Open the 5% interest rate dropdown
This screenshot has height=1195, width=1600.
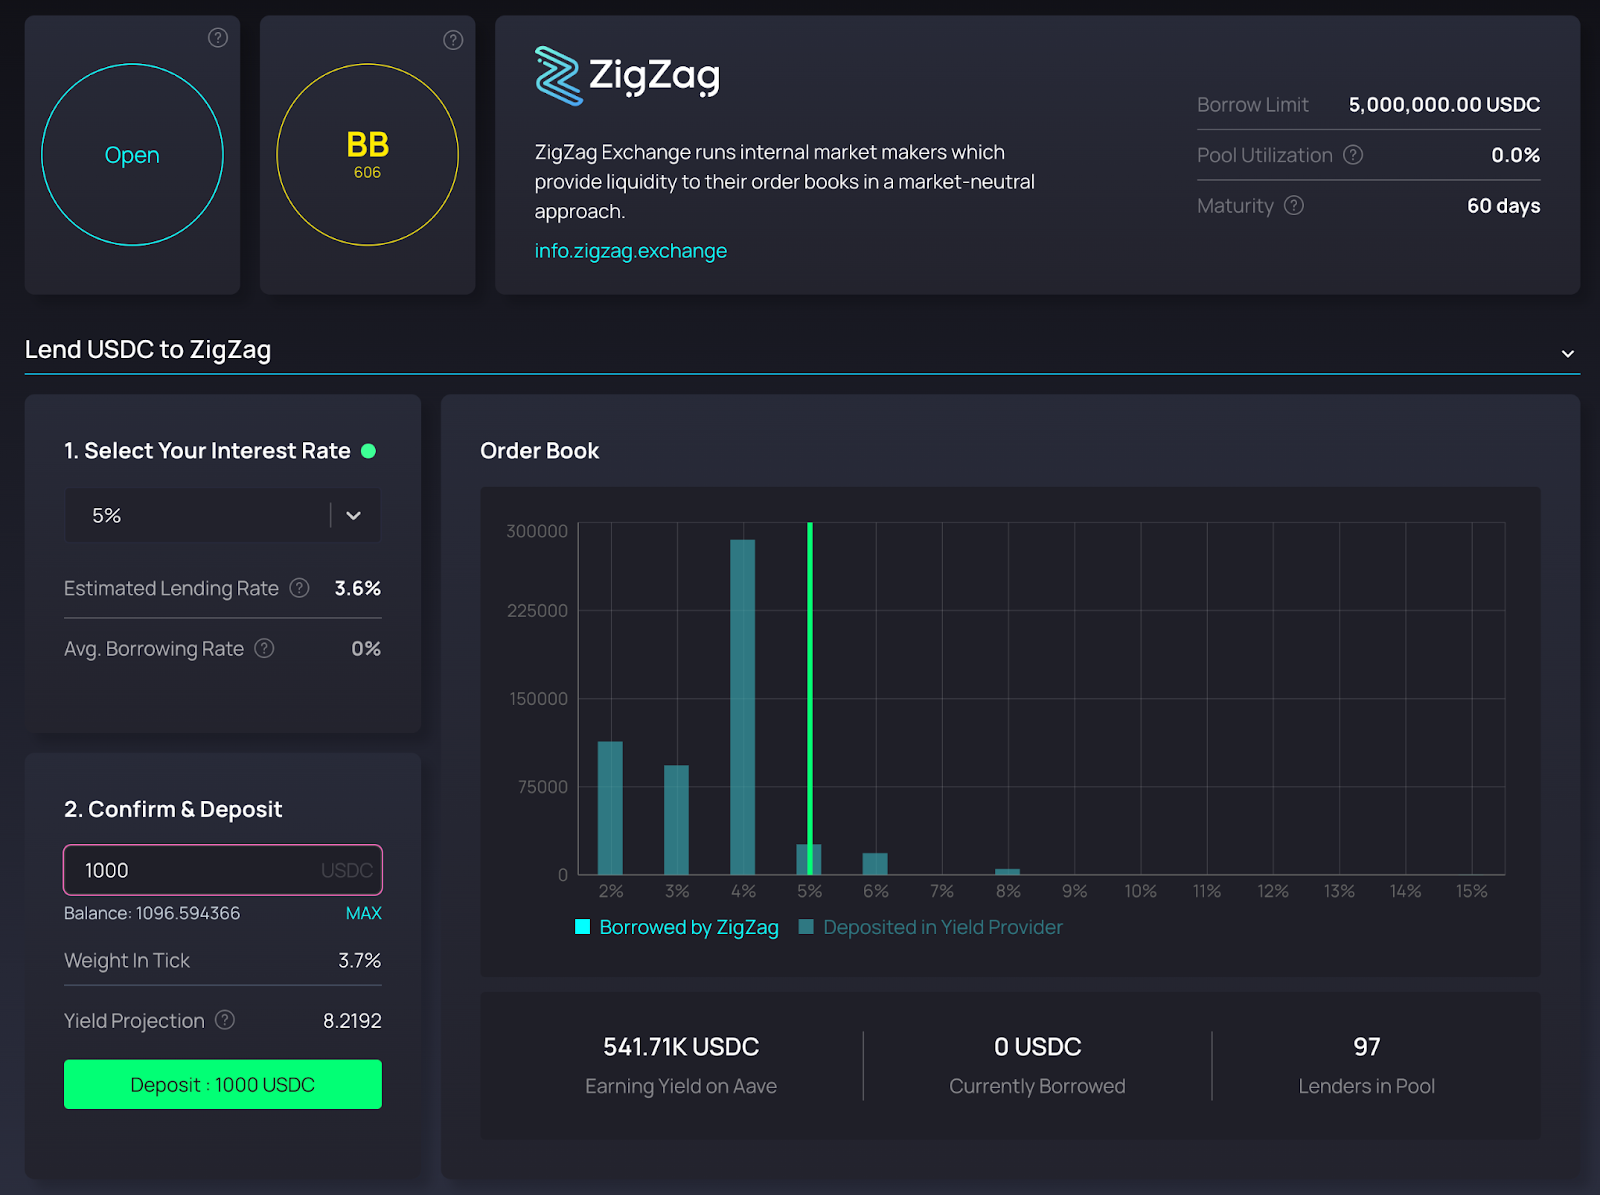[222, 515]
